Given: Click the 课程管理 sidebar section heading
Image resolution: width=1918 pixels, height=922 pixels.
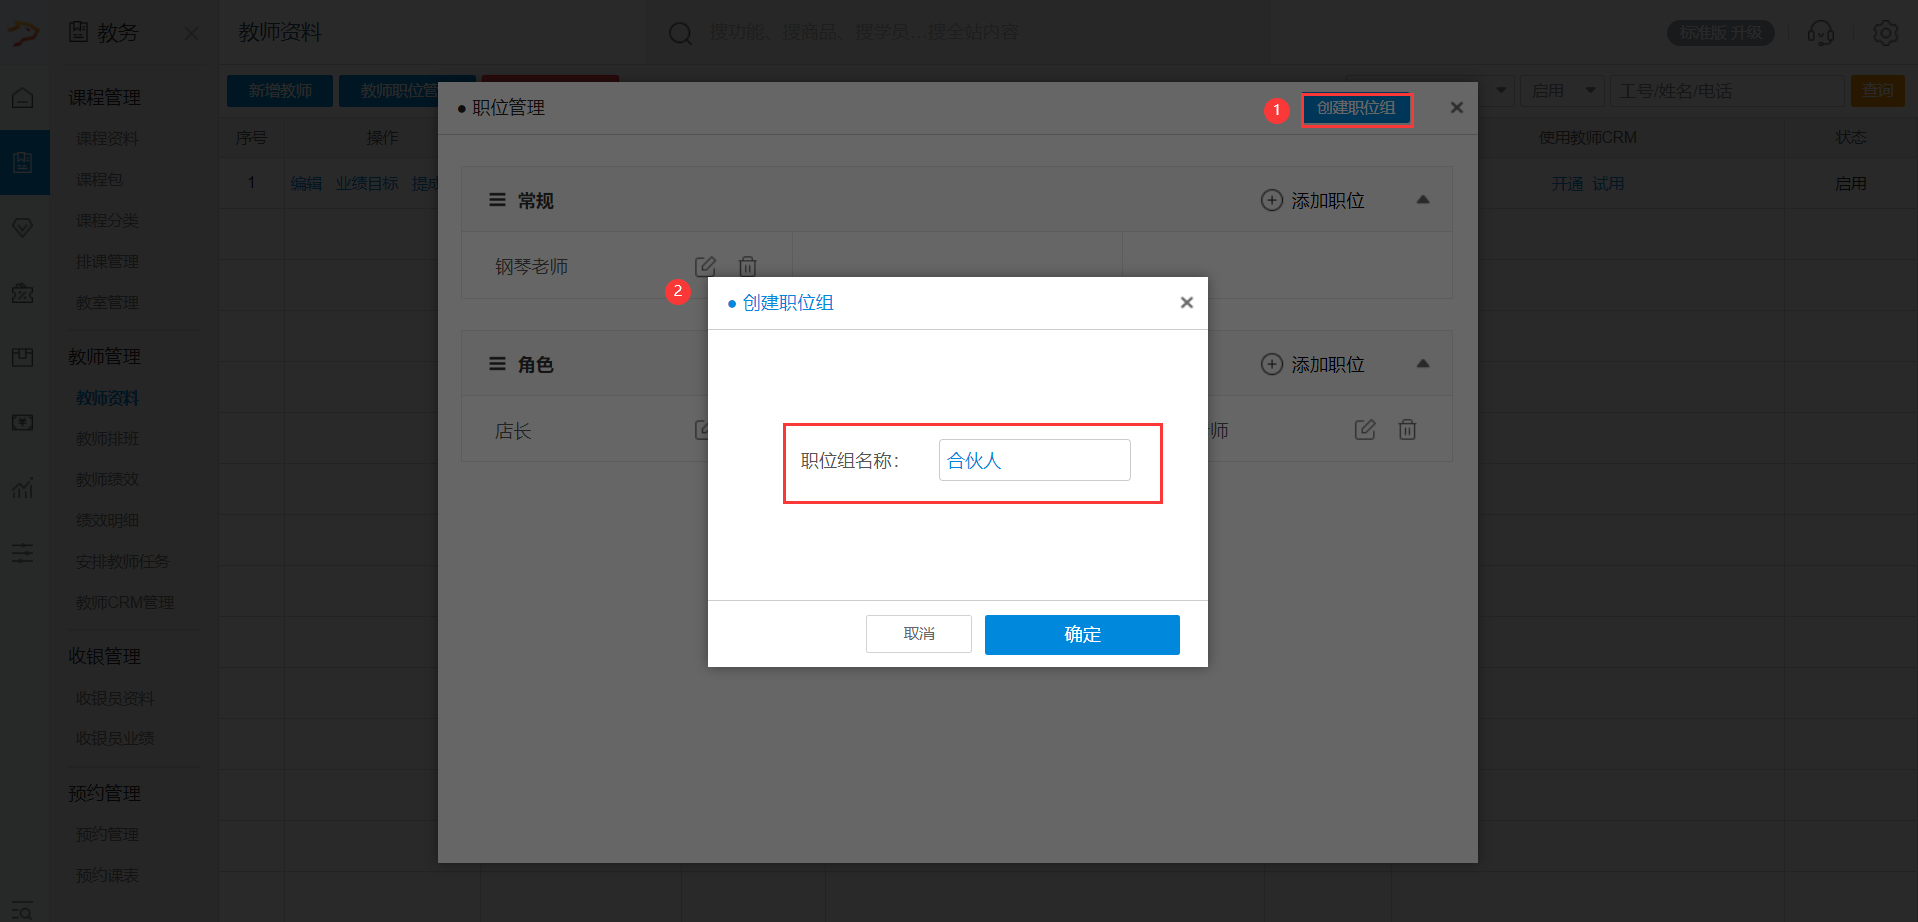Looking at the screenshot, I should (104, 97).
